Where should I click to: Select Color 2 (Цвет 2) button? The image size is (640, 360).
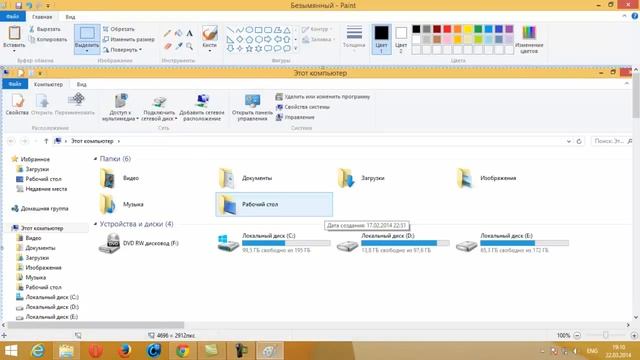pos(401,39)
